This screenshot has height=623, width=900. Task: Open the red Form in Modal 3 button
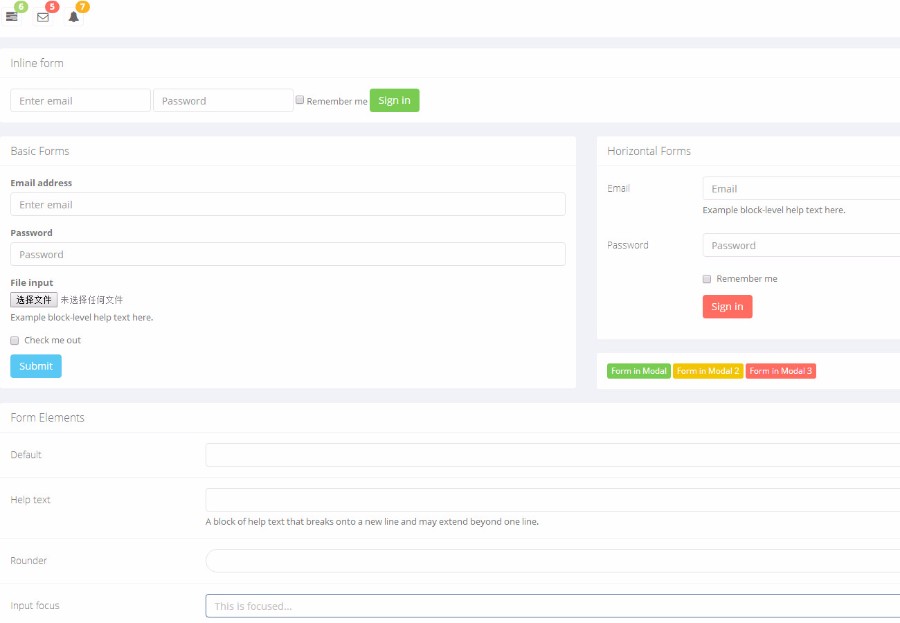point(781,371)
